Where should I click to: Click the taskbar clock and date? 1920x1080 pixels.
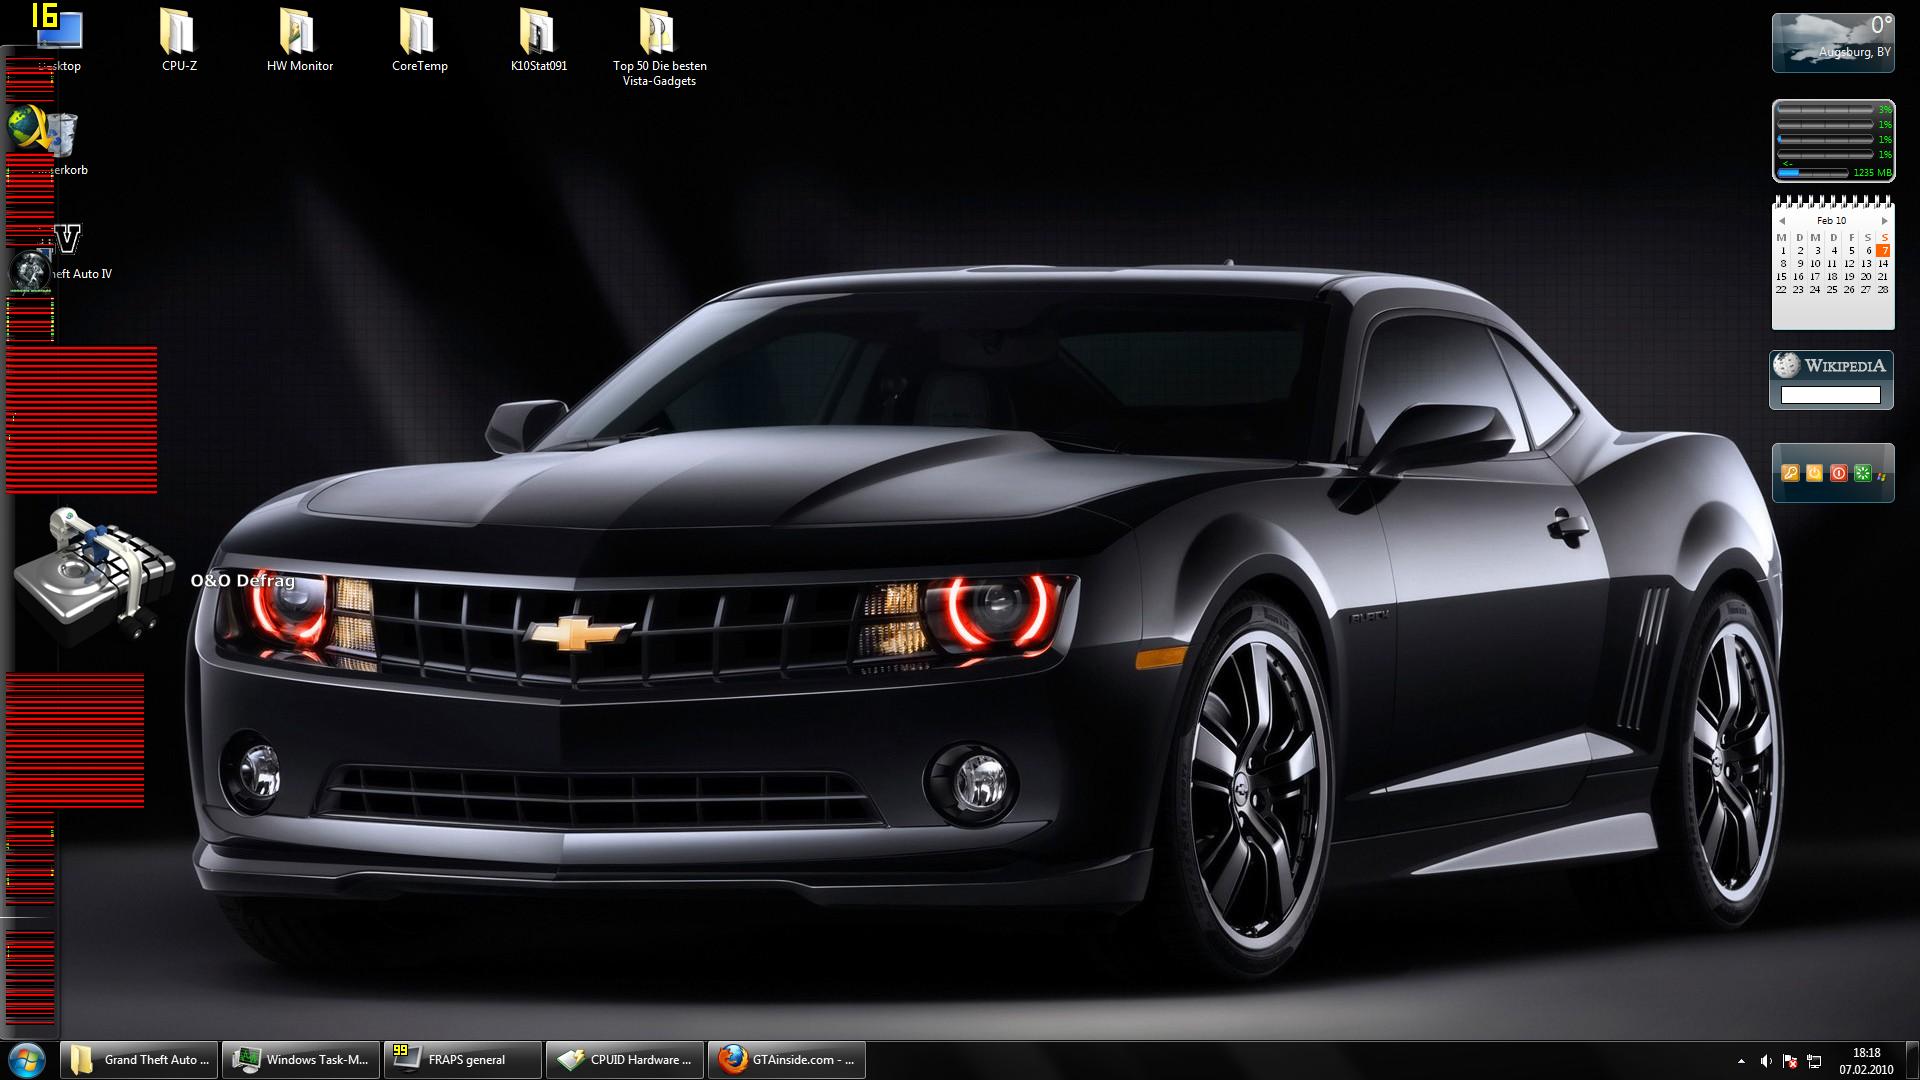click(x=1866, y=1060)
